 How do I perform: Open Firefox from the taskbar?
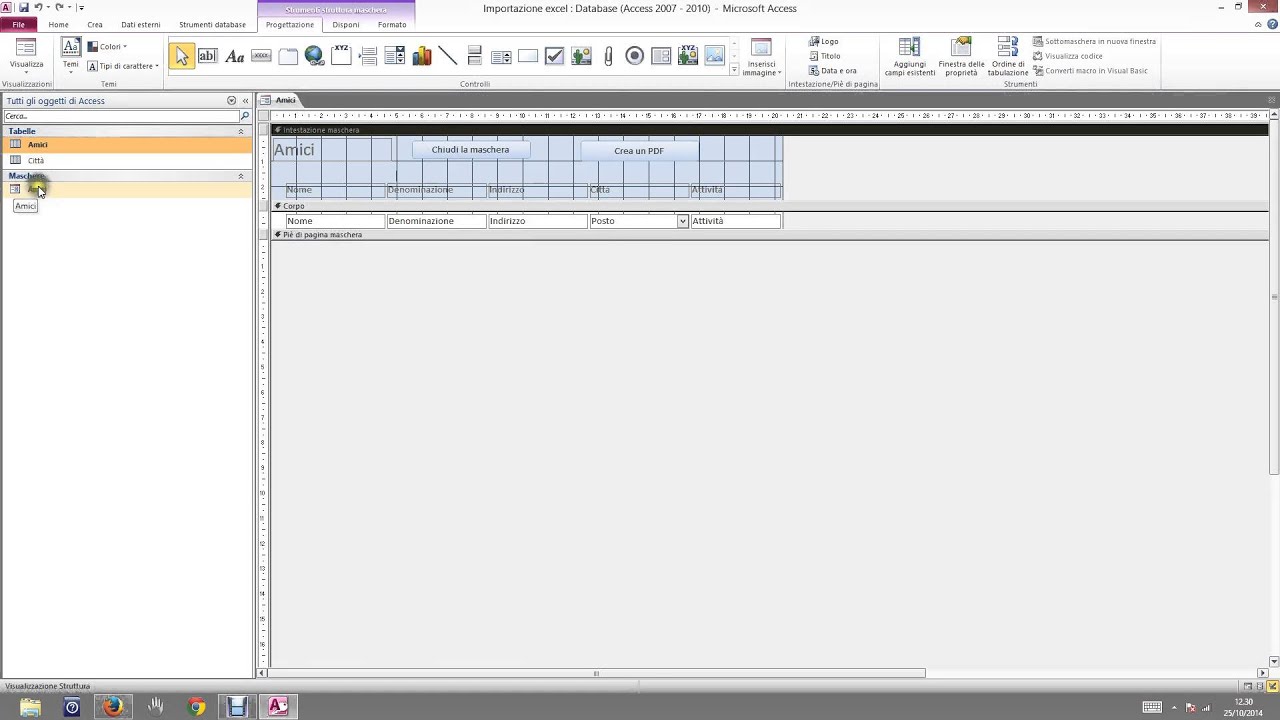tap(112, 707)
